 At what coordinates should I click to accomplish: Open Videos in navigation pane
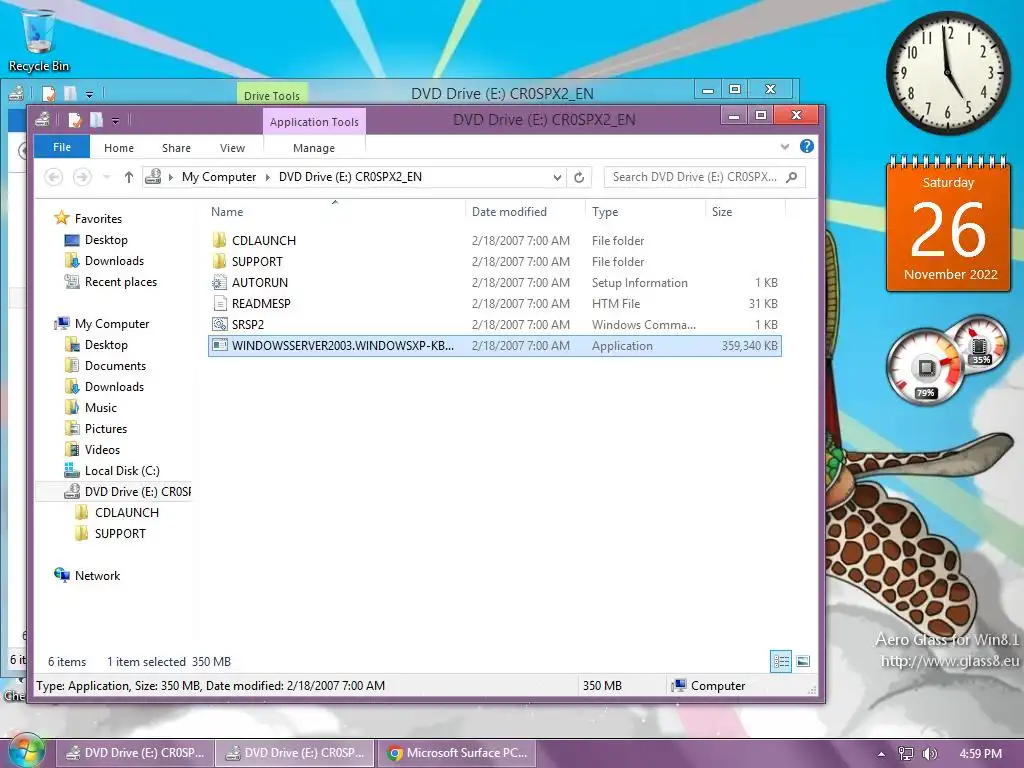coord(93,449)
